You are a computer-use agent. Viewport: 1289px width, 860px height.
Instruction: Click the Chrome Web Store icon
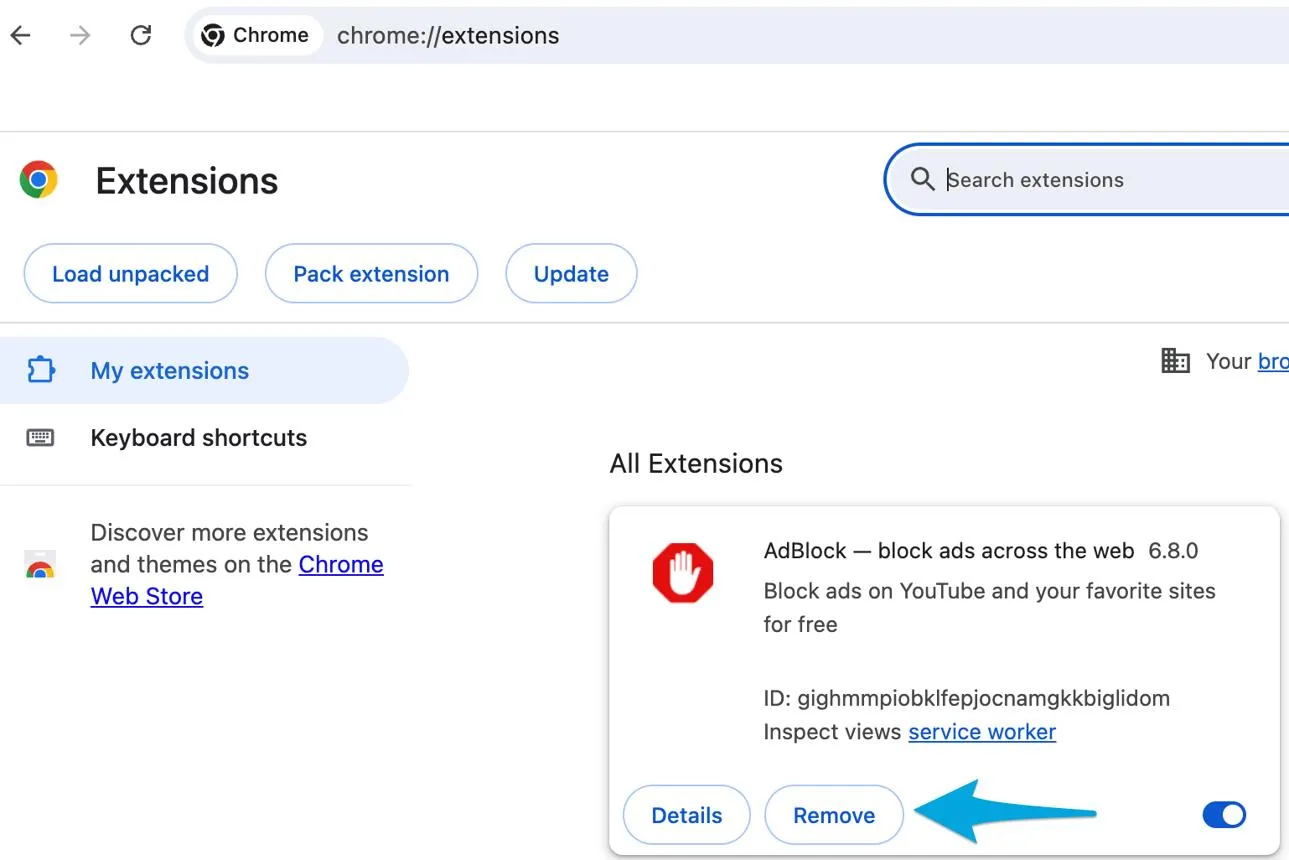(x=40, y=565)
